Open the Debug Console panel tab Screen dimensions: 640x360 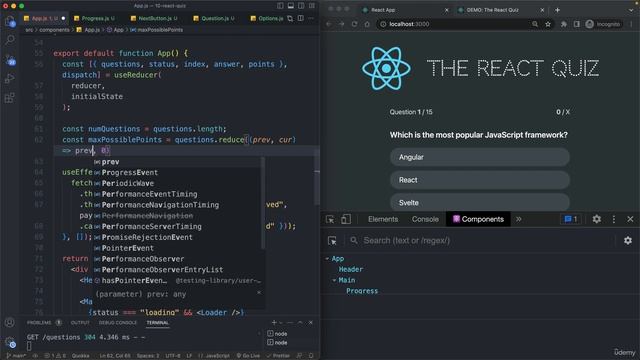[118, 322]
